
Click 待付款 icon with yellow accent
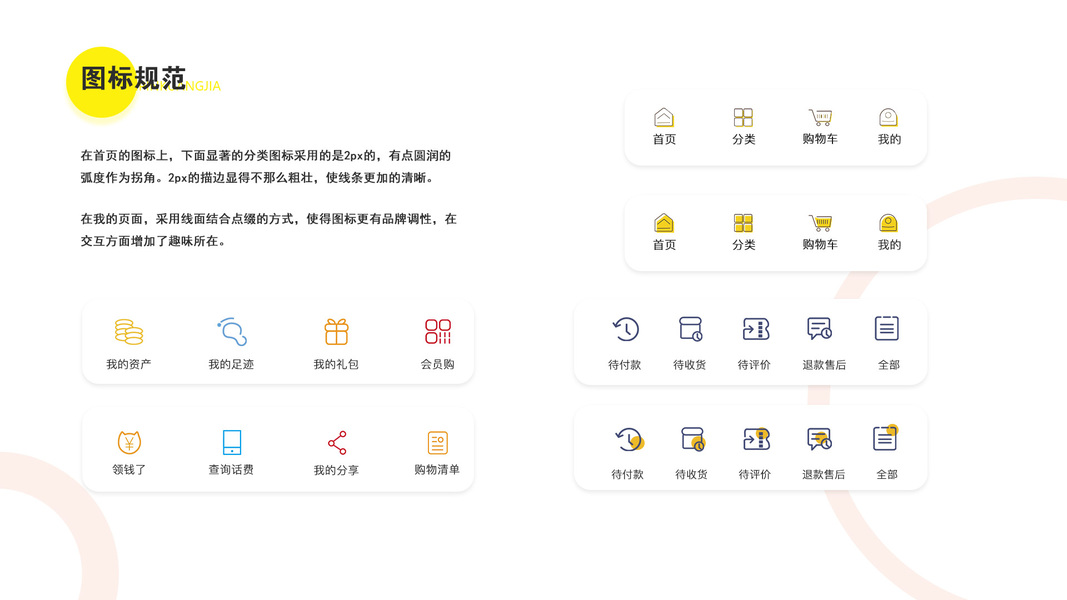[x=629, y=439]
